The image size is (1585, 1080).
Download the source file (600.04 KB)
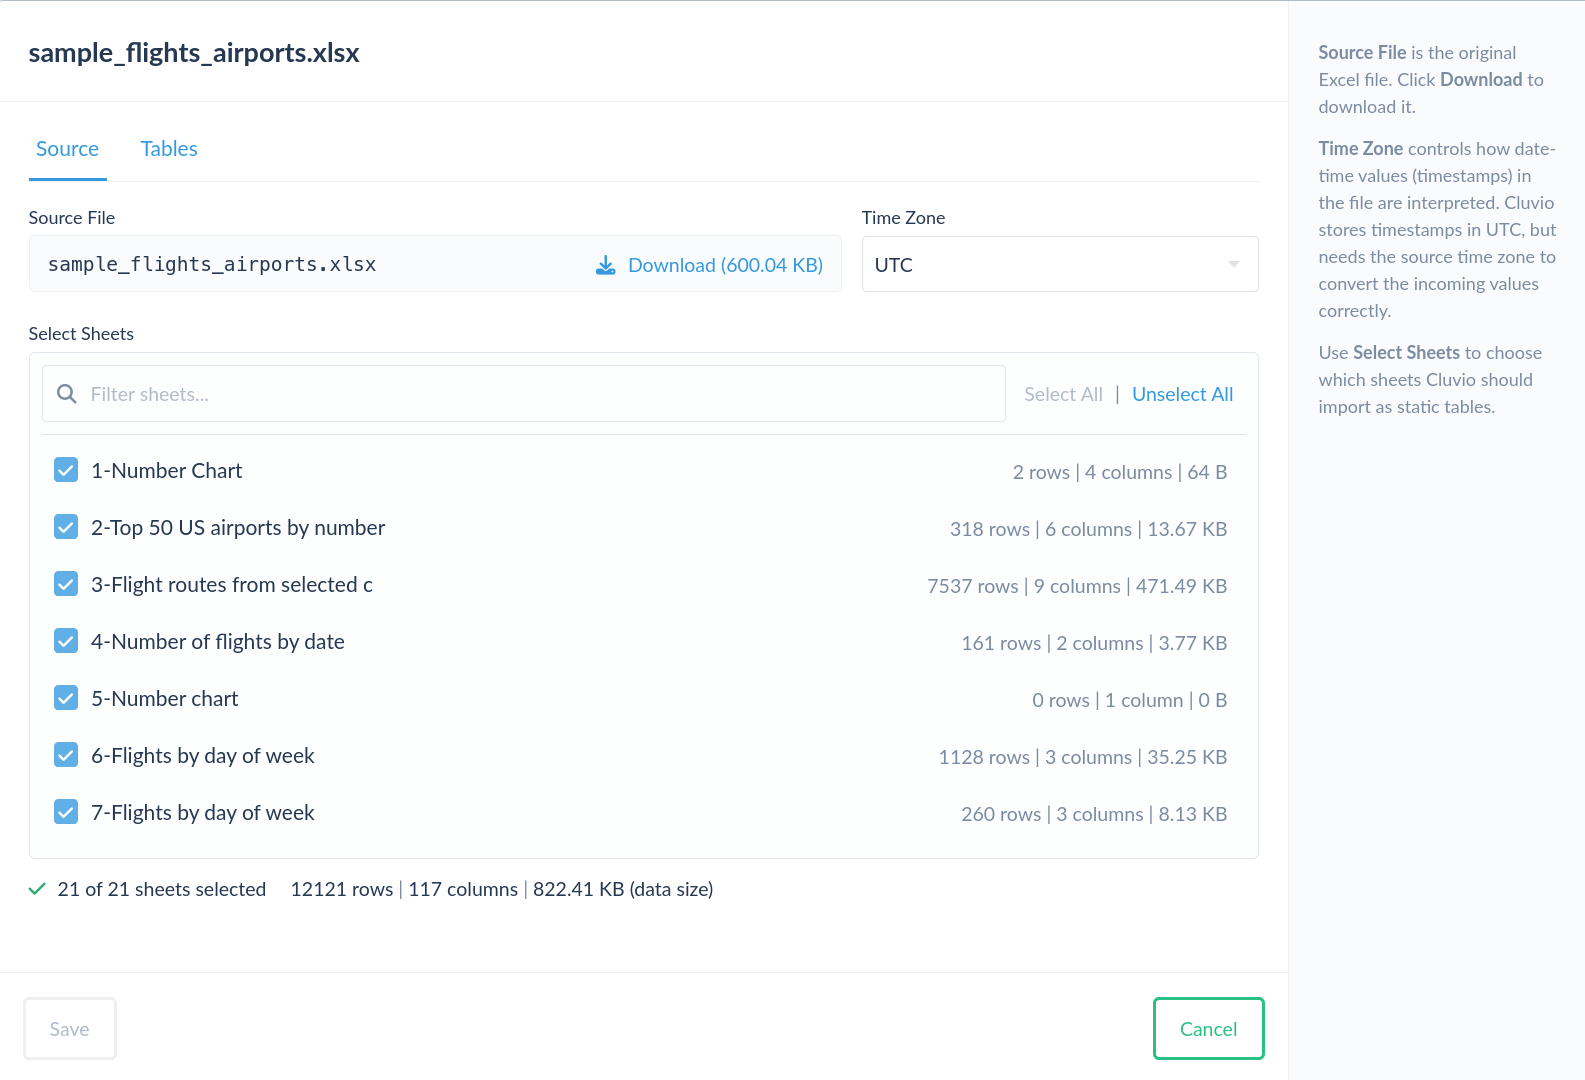(724, 265)
